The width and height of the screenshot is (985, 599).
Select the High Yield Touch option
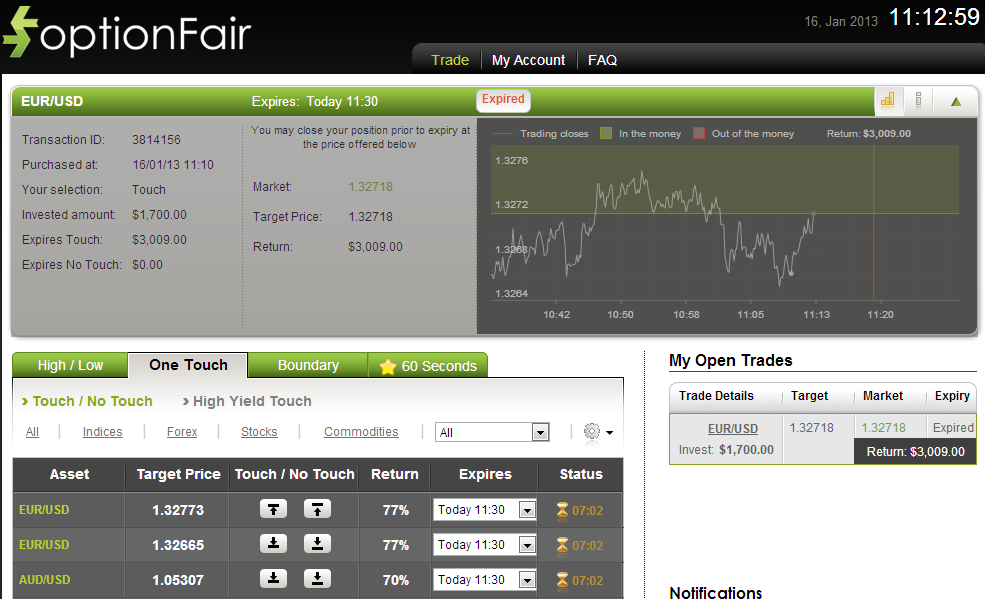[249, 401]
